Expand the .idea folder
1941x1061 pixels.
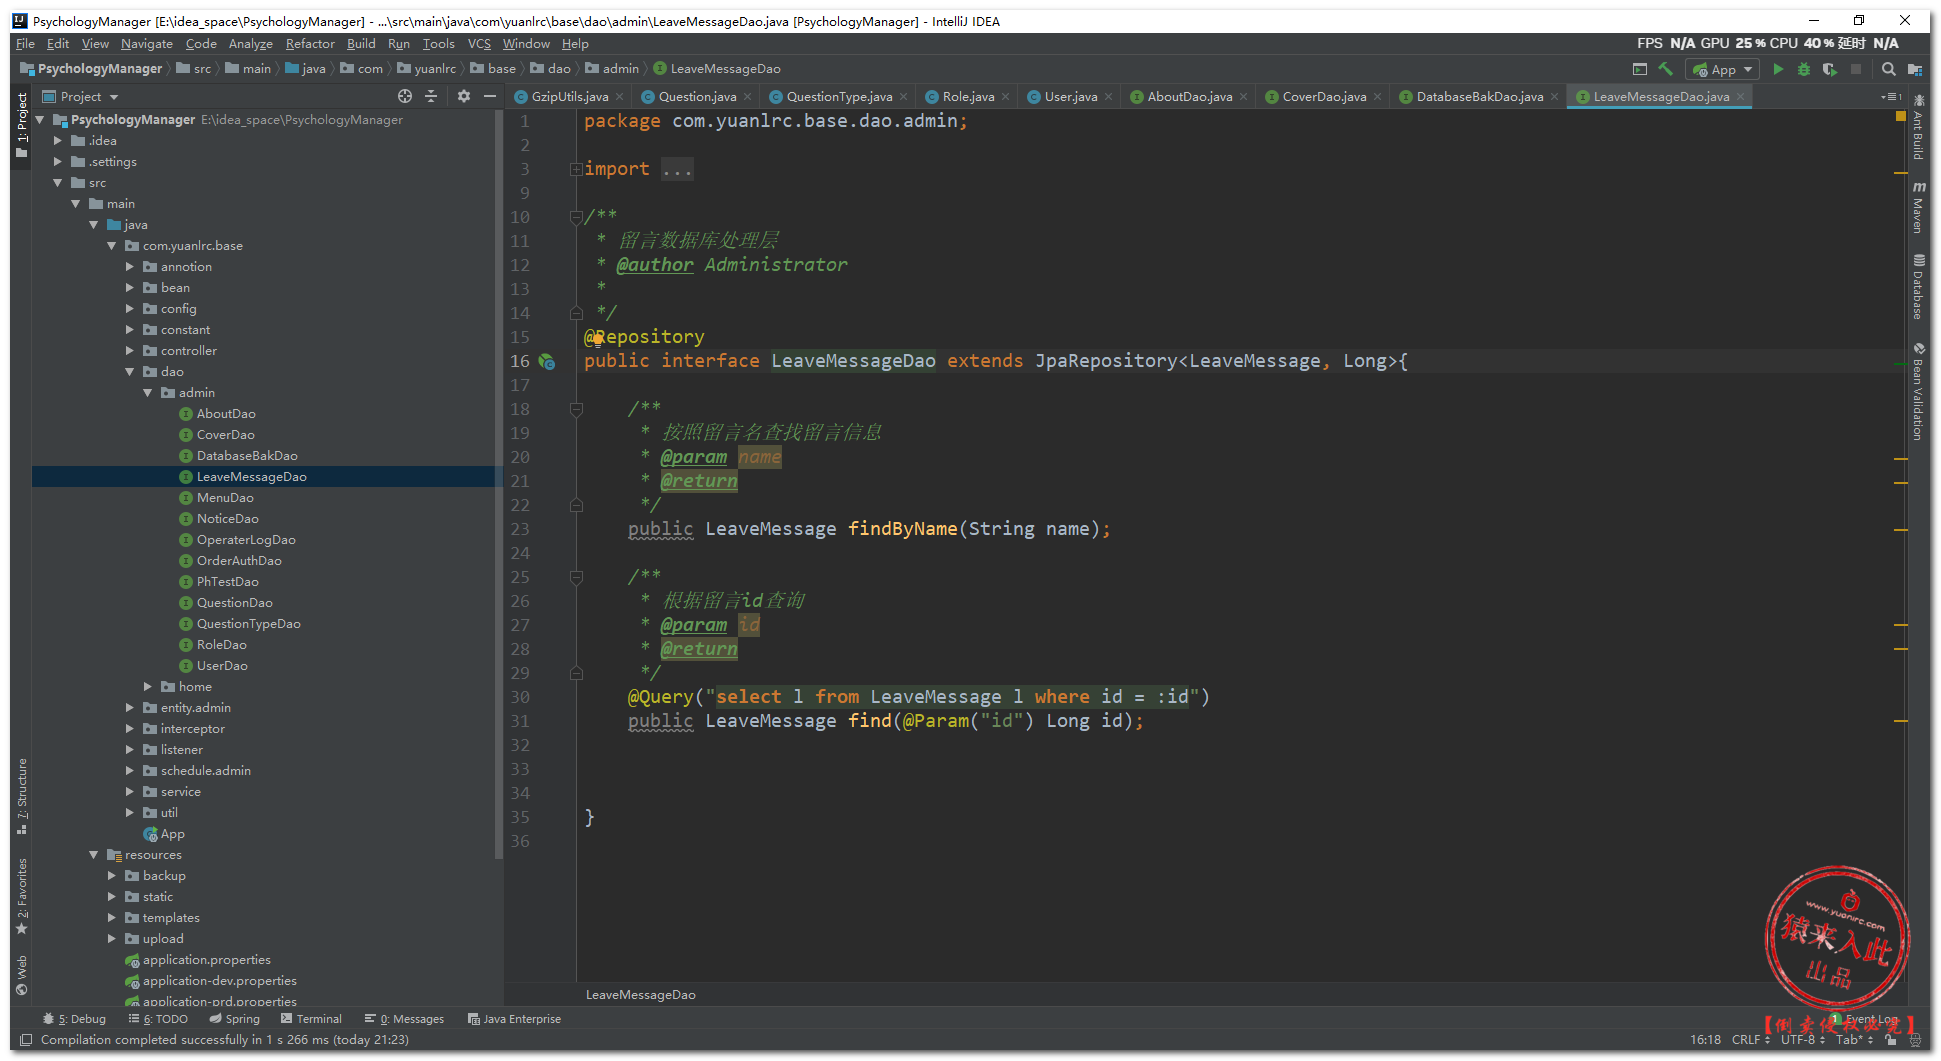[x=58, y=141]
